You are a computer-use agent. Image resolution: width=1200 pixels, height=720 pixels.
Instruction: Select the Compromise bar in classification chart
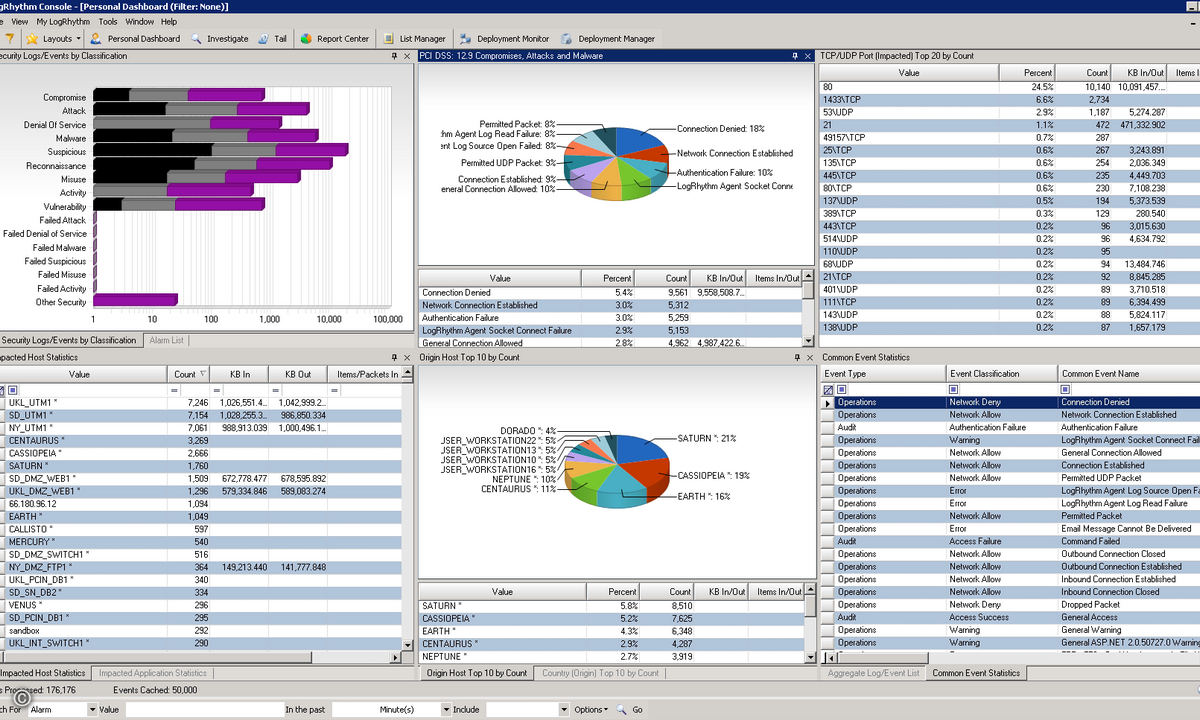coord(178,96)
